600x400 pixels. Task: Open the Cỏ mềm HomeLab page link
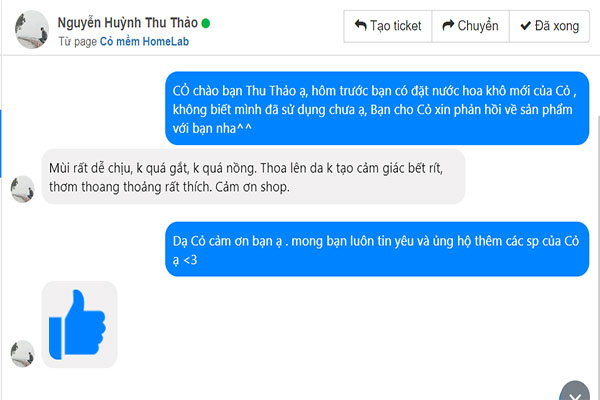tap(144, 41)
